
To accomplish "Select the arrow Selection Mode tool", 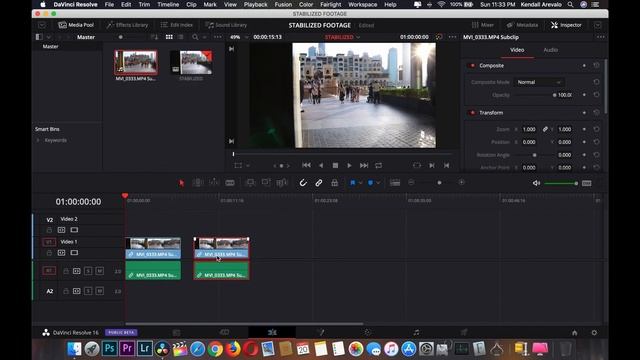I will click(x=182, y=183).
